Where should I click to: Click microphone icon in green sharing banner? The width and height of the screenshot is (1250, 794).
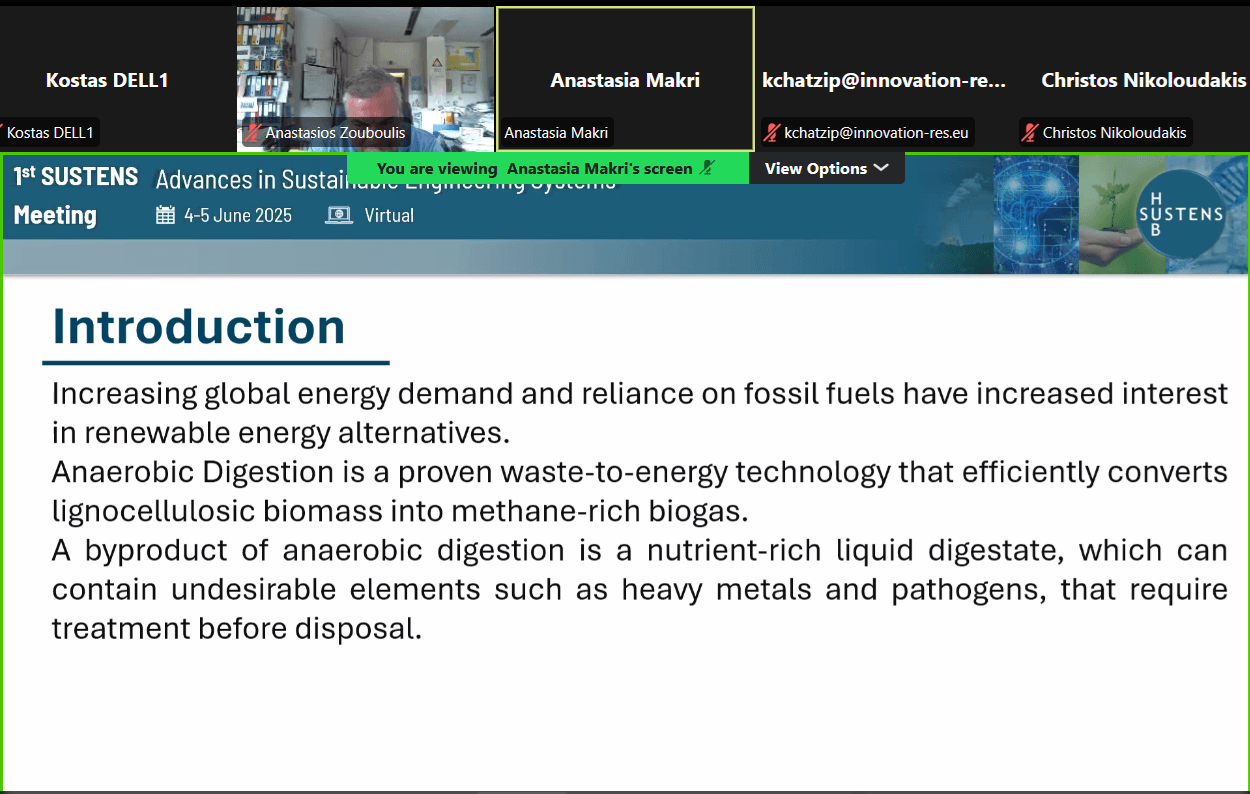[x=708, y=168]
